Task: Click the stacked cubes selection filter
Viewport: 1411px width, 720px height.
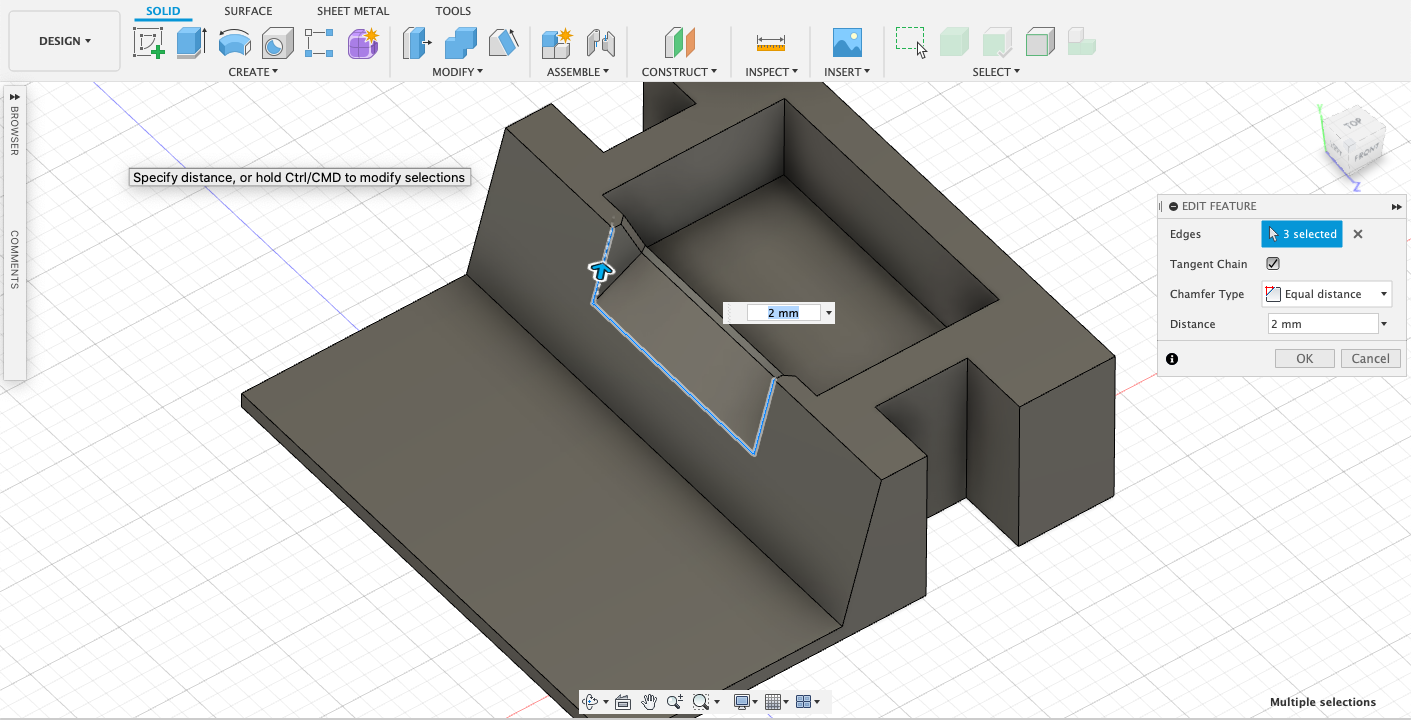Action: [1082, 43]
